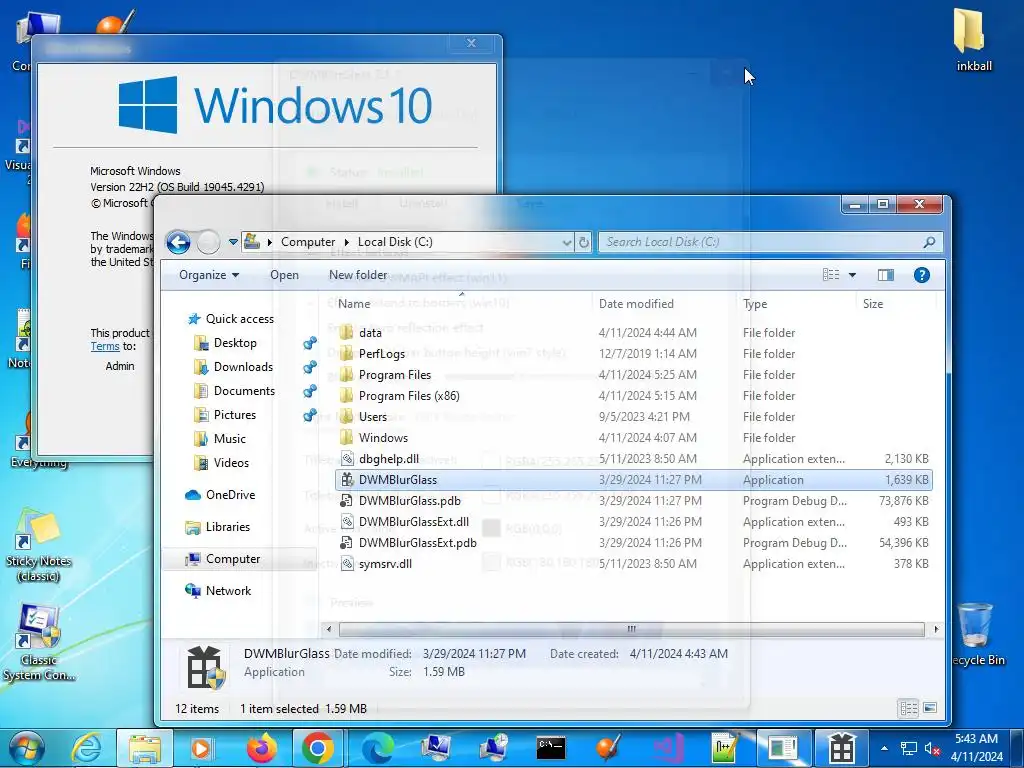The width and height of the screenshot is (1024, 768).
Task: Click the blue Help icon
Action: click(921, 275)
